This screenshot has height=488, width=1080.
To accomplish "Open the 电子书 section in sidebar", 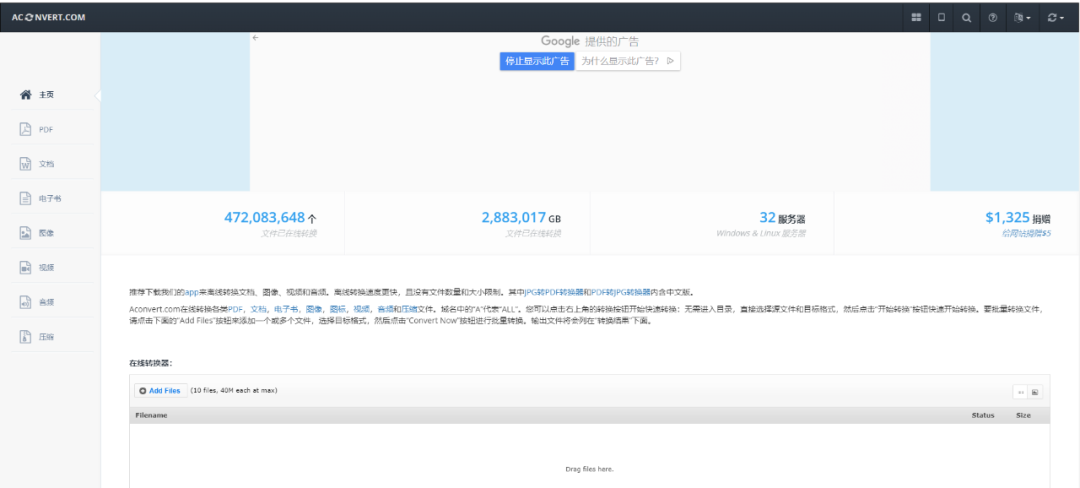I will click(52, 198).
